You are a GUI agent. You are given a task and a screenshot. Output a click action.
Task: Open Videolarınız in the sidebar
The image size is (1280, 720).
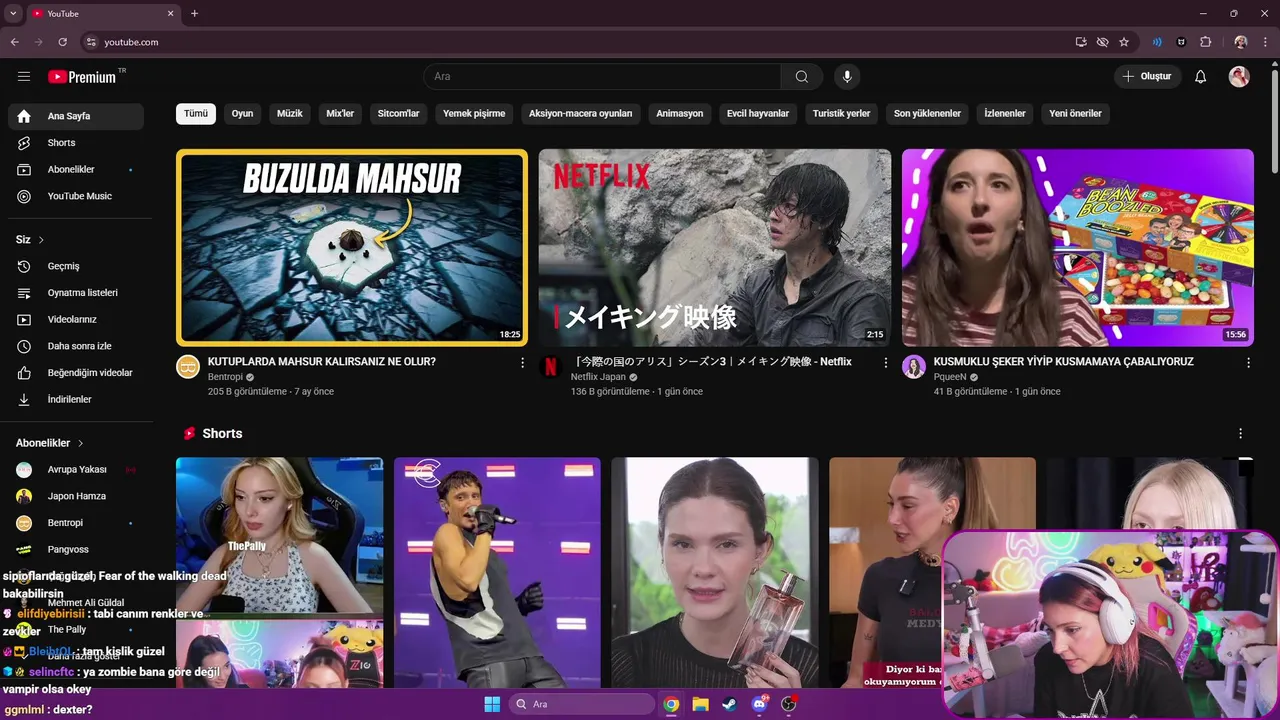pos(76,319)
